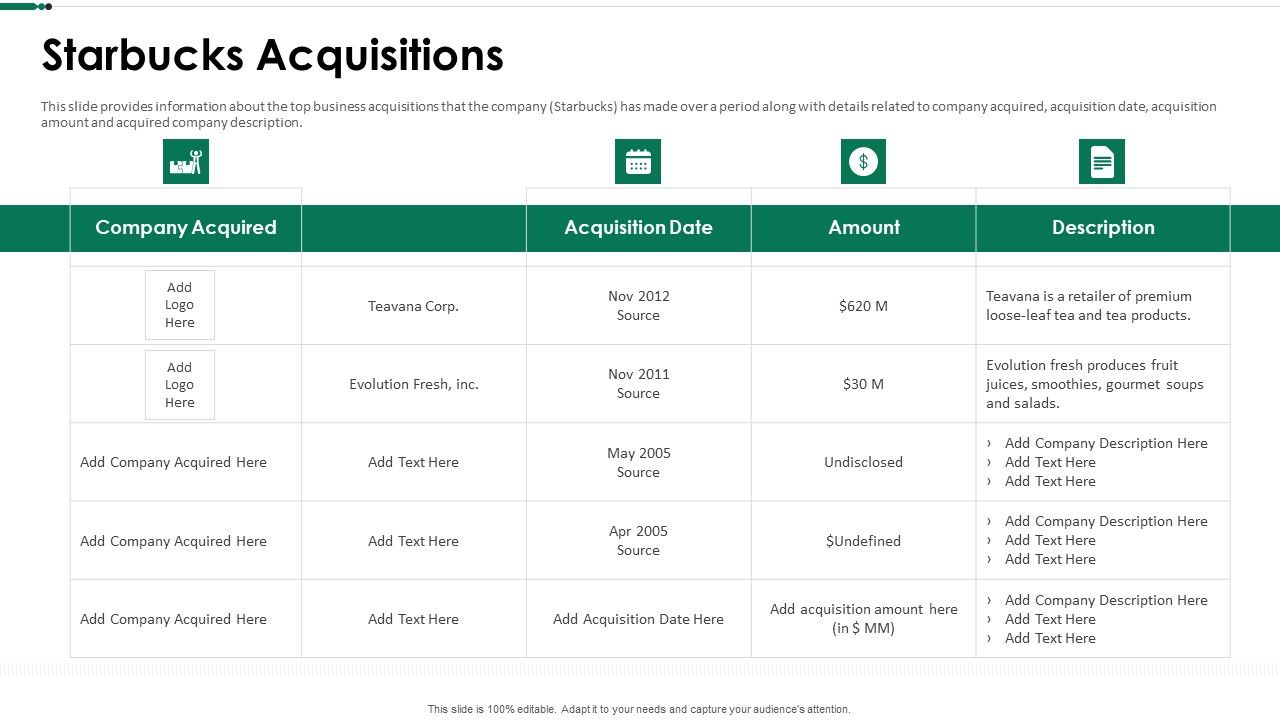Select the 'Apr 2005 Source' date cell

click(639, 541)
